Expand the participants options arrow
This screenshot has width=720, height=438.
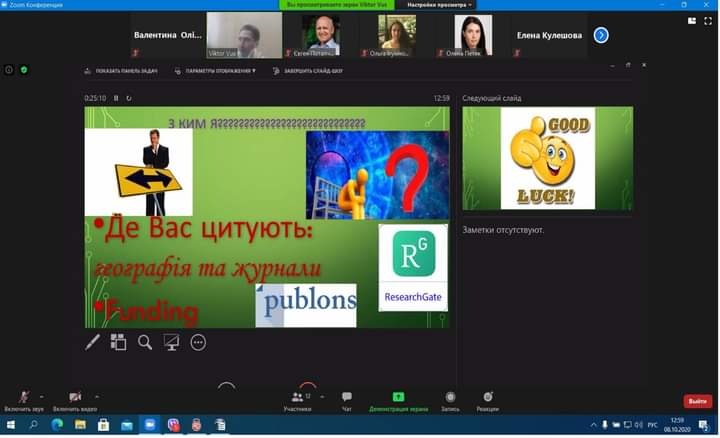pyautogui.click(x=322, y=397)
